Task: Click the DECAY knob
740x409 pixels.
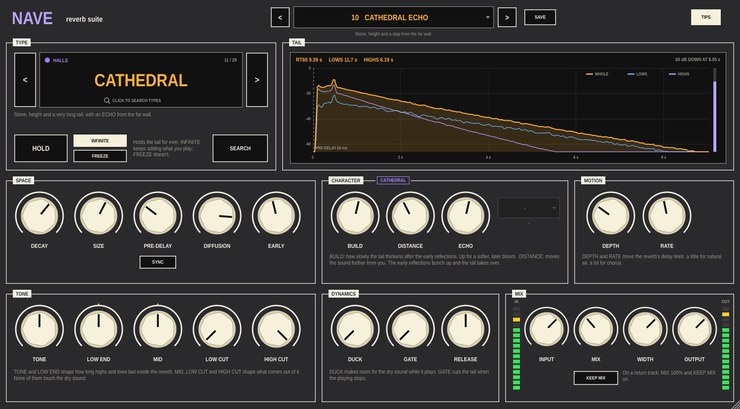Action: click(39, 216)
